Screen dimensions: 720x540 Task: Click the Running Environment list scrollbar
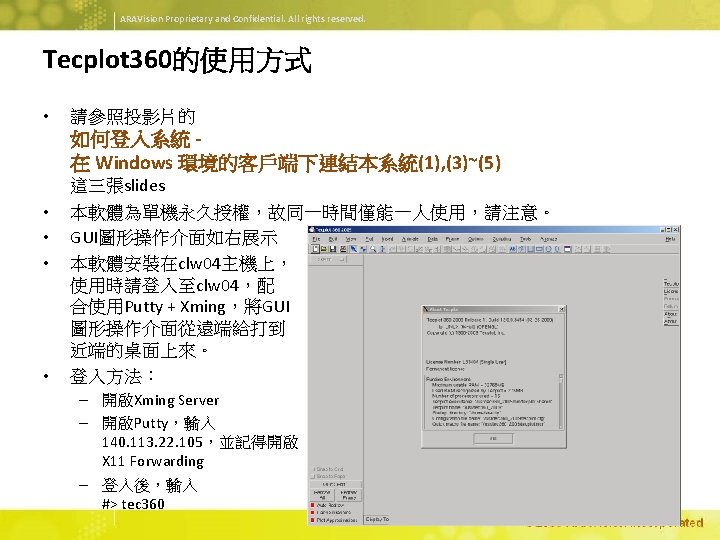(561, 400)
